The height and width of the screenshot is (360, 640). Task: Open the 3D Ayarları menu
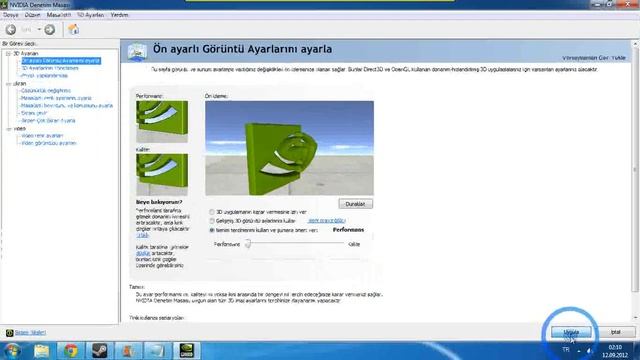click(91, 15)
